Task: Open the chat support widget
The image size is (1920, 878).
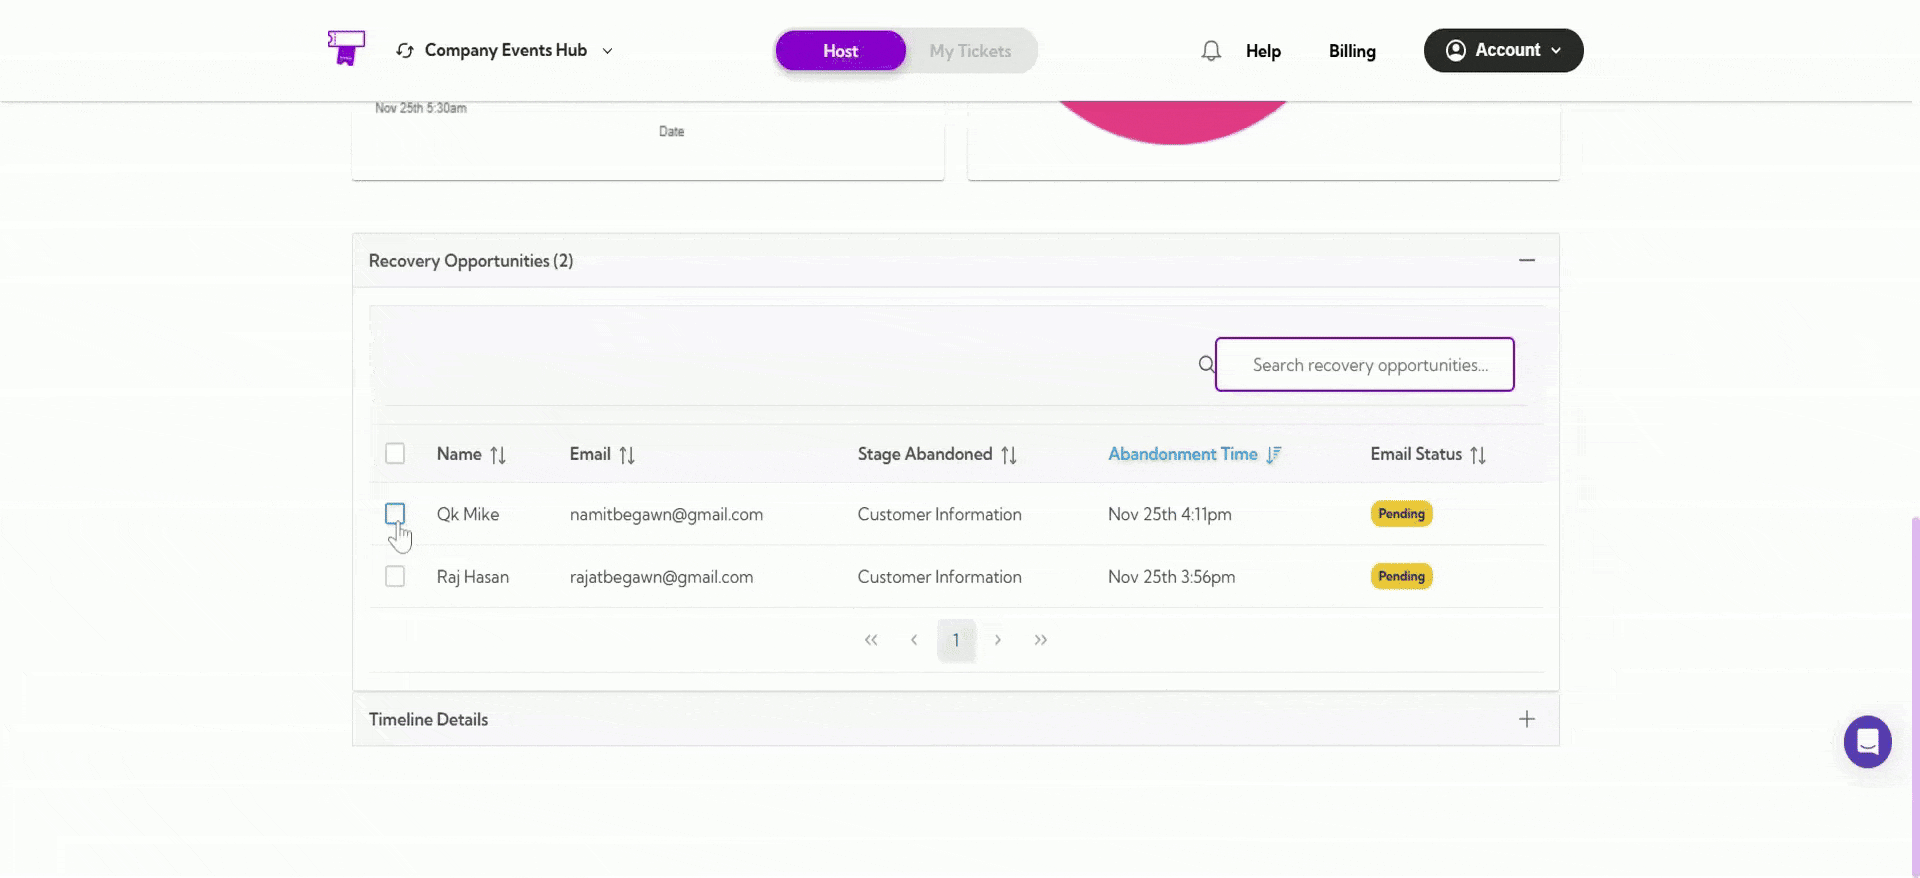Action: tap(1867, 742)
